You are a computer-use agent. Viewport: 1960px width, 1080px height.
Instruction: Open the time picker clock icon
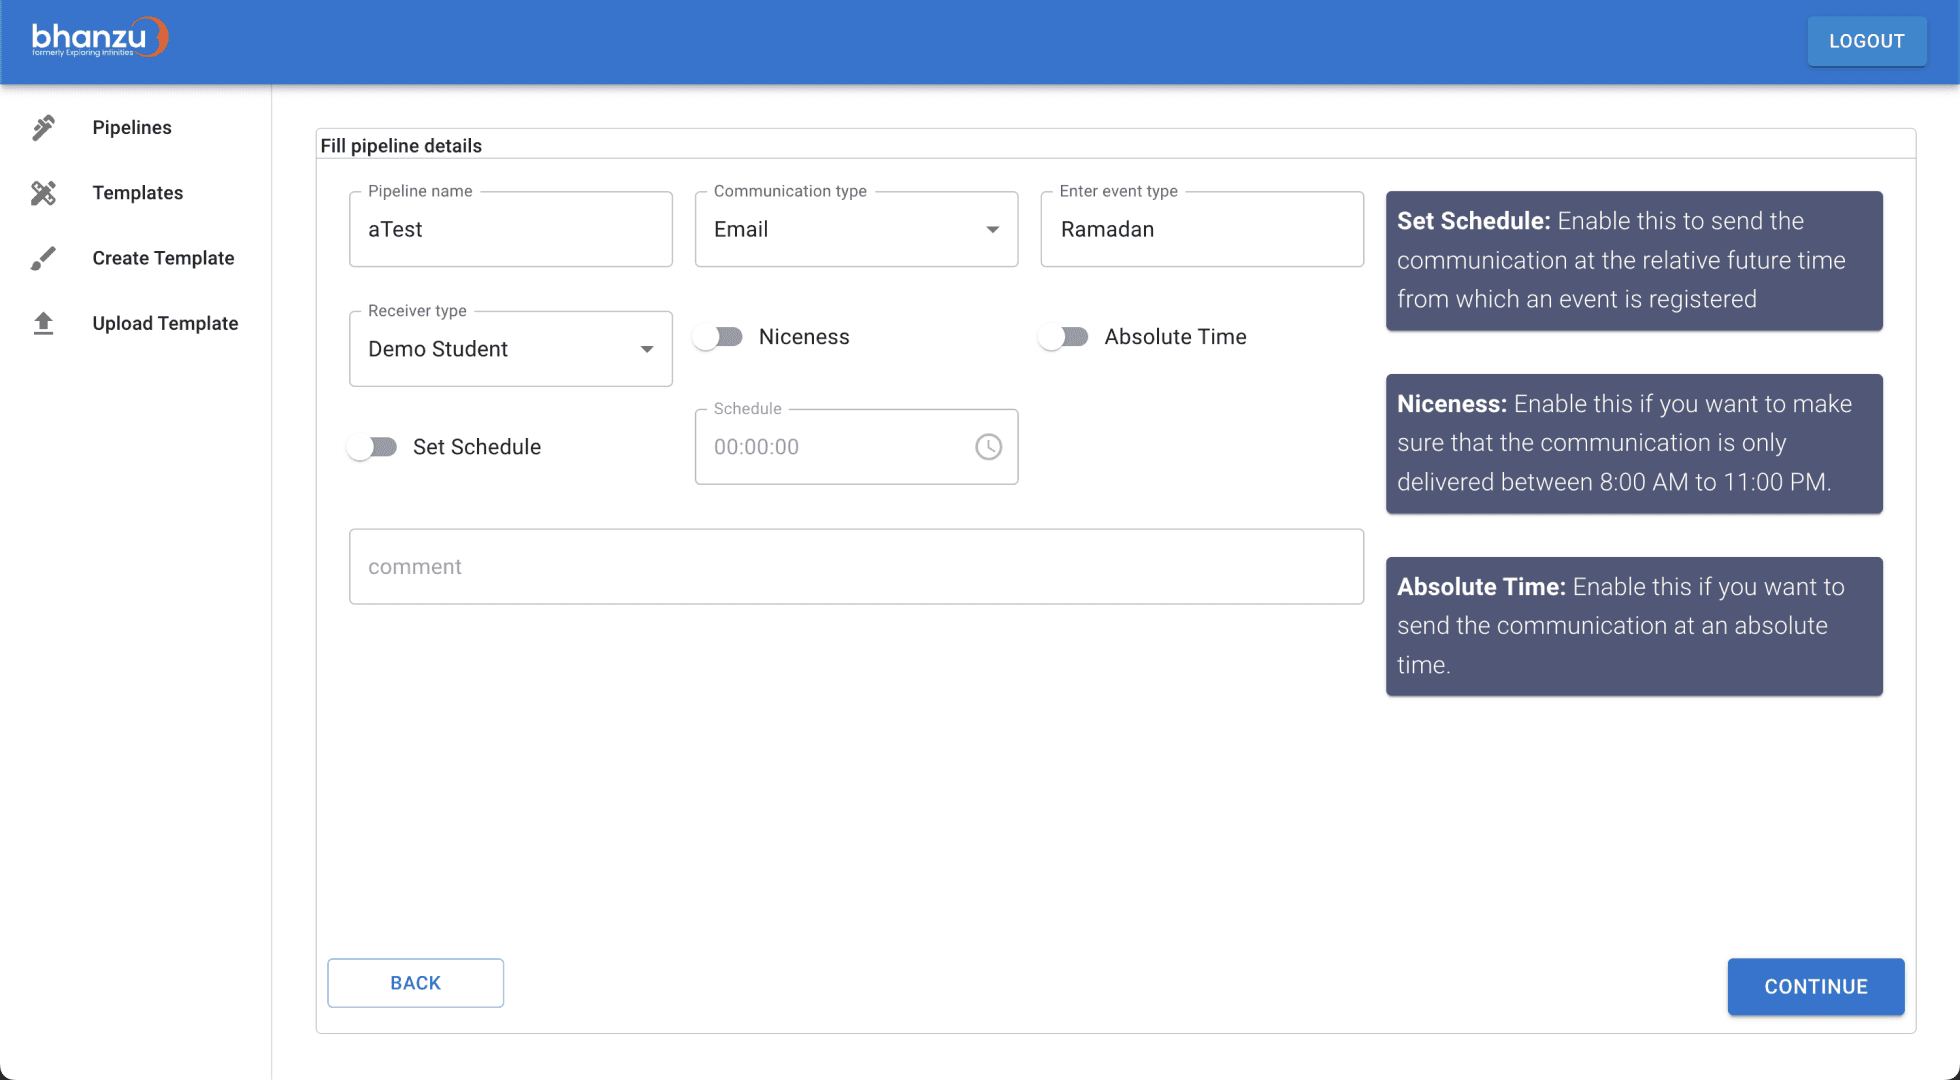[x=988, y=447]
